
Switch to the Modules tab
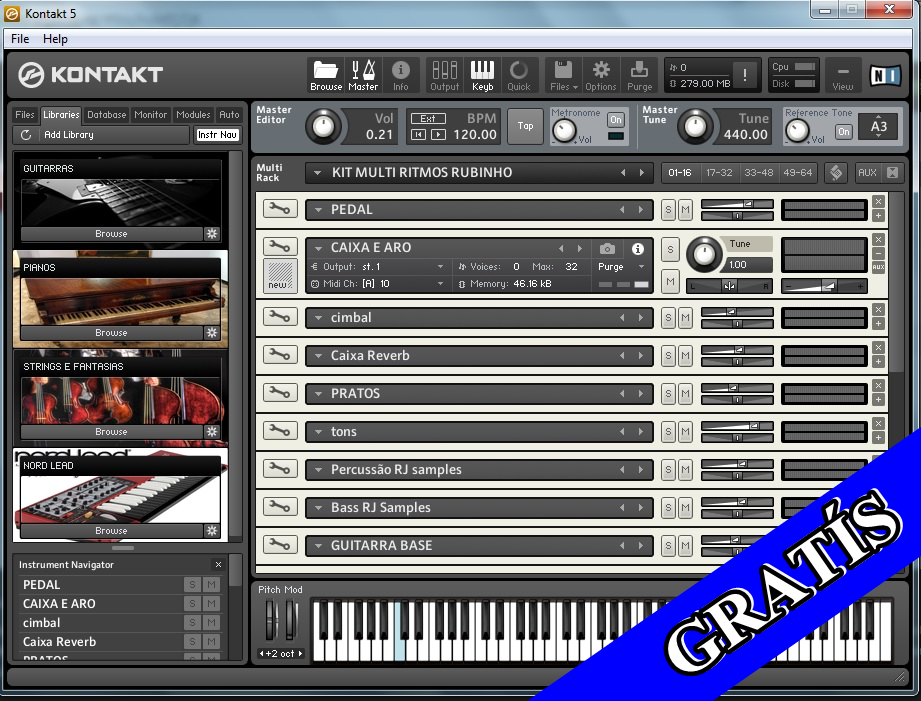pyautogui.click(x=193, y=115)
